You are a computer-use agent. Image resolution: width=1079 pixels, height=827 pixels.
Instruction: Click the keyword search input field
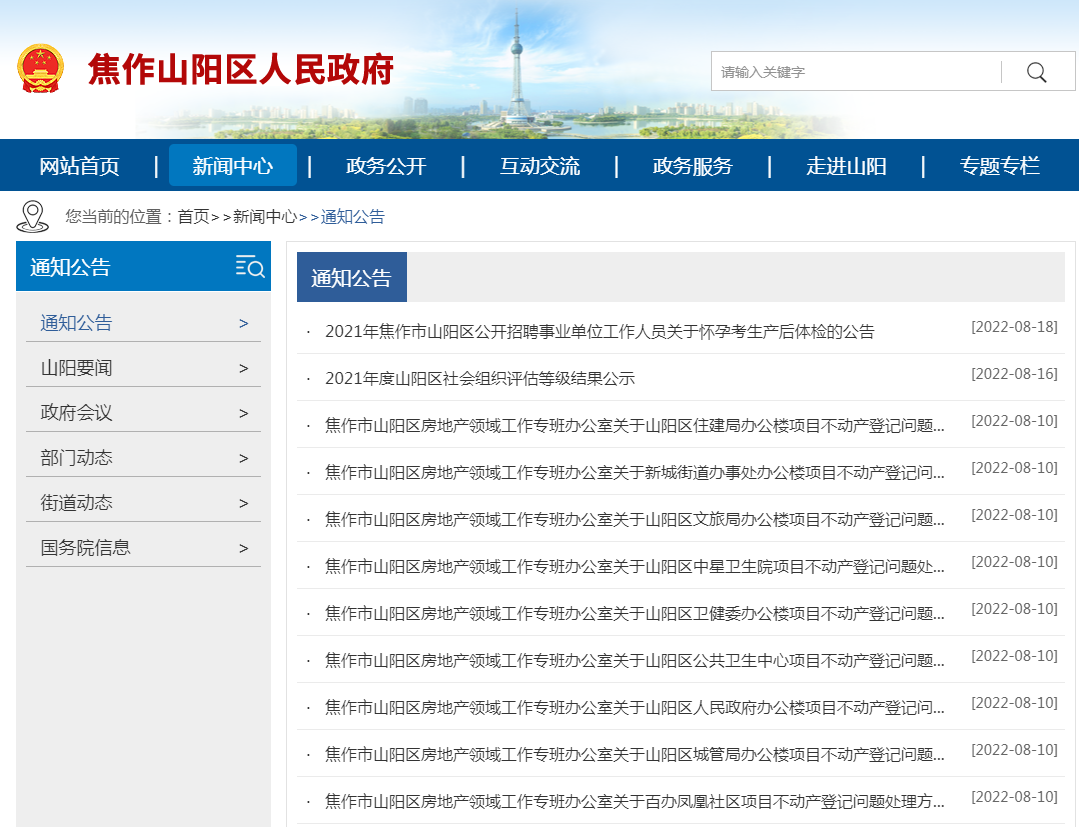855,72
